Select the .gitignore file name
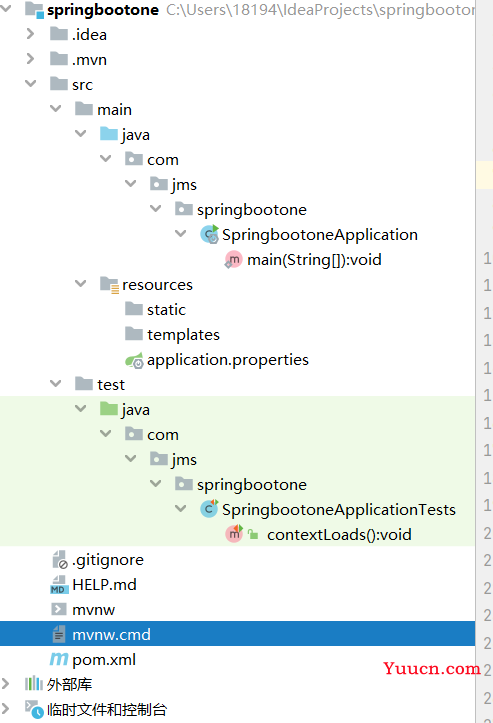Viewport: 493px width, 723px height. (108, 560)
